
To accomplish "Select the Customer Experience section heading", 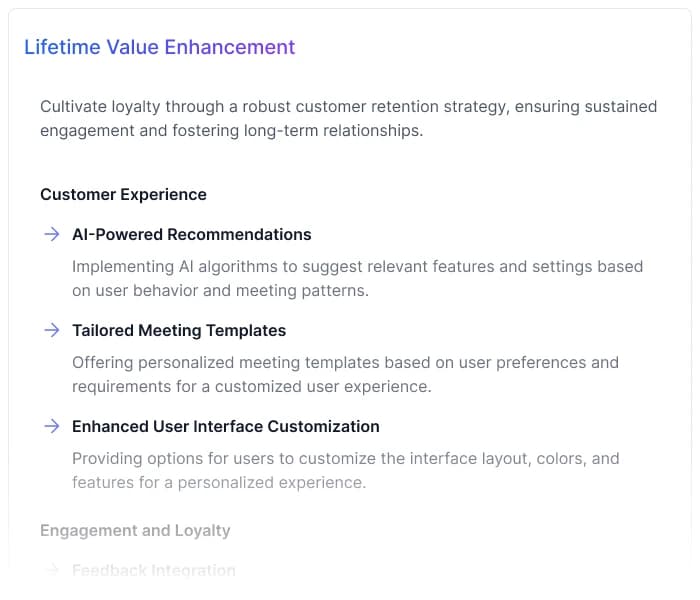I will [x=123, y=194].
